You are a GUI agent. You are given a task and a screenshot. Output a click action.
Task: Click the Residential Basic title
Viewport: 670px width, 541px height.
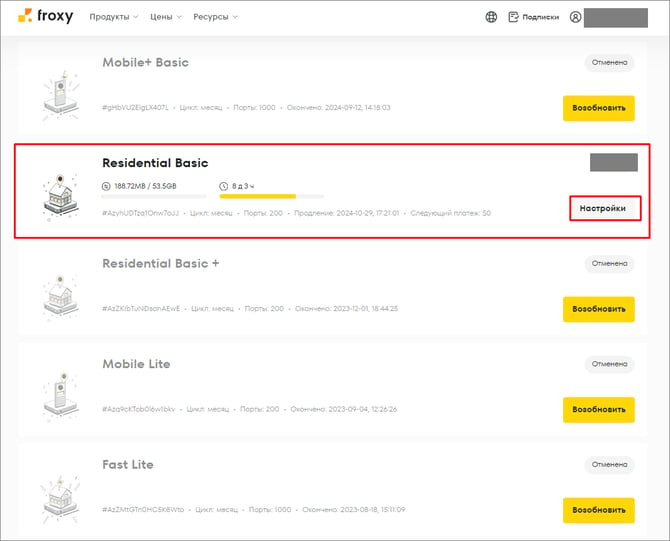click(x=155, y=163)
